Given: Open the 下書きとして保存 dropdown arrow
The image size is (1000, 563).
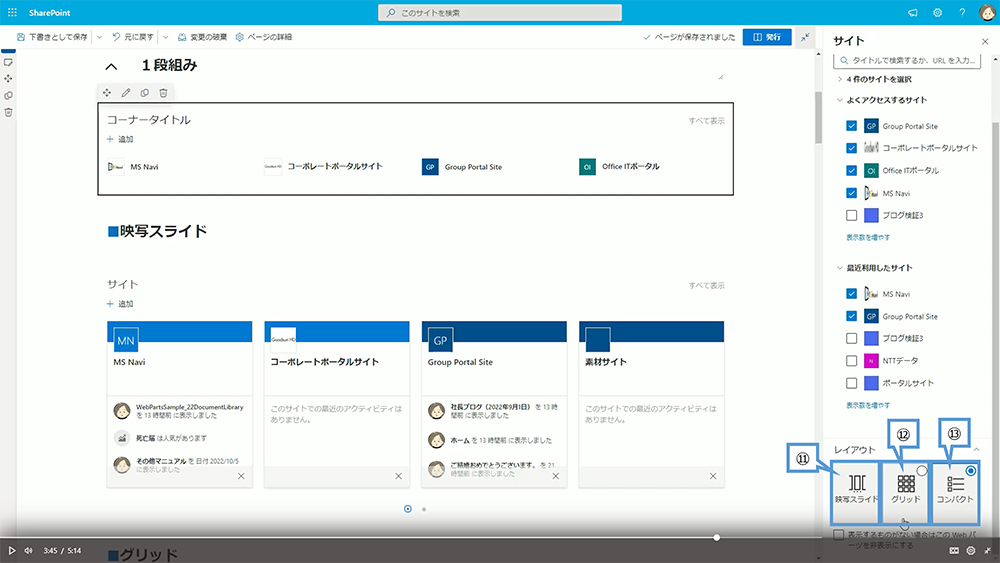Looking at the screenshot, I should pyautogui.click(x=99, y=37).
